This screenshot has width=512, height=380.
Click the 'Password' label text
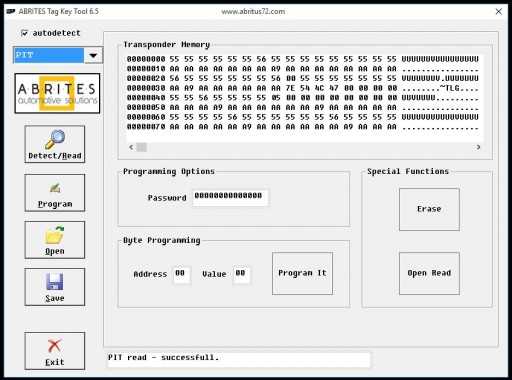[x=167, y=198]
